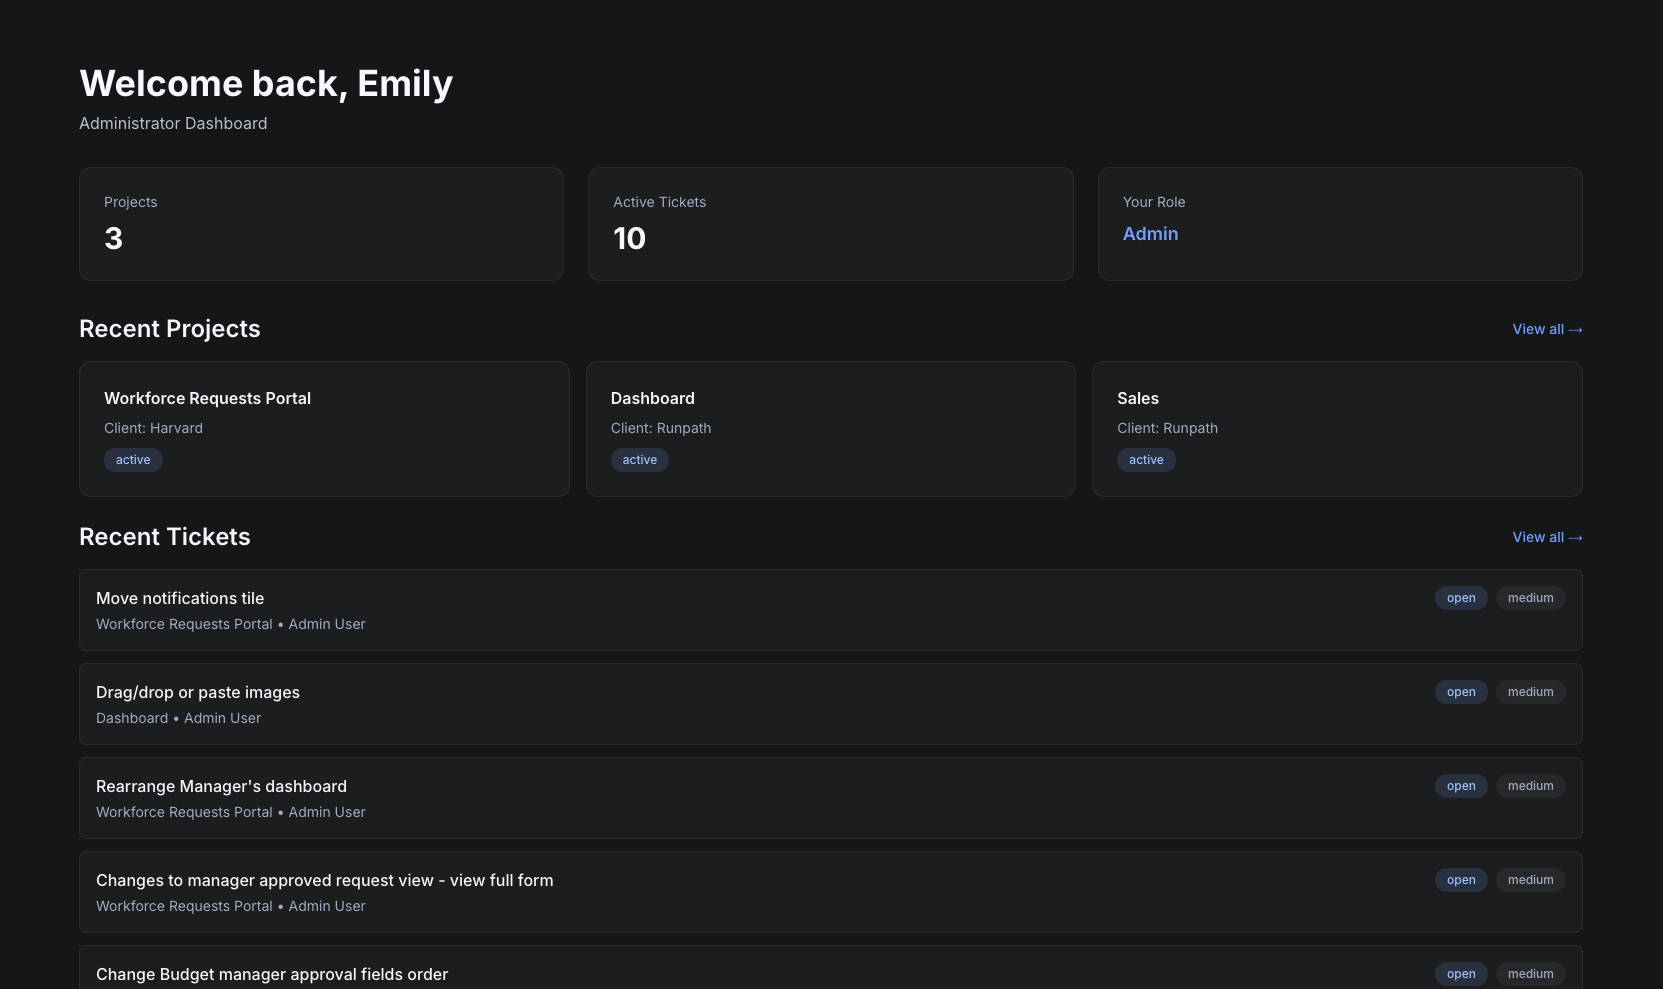Click open badge on Changes to manager approved ticket
Image resolution: width=1663 pixels, height=989 pixels.
[x=1461, y=880]
